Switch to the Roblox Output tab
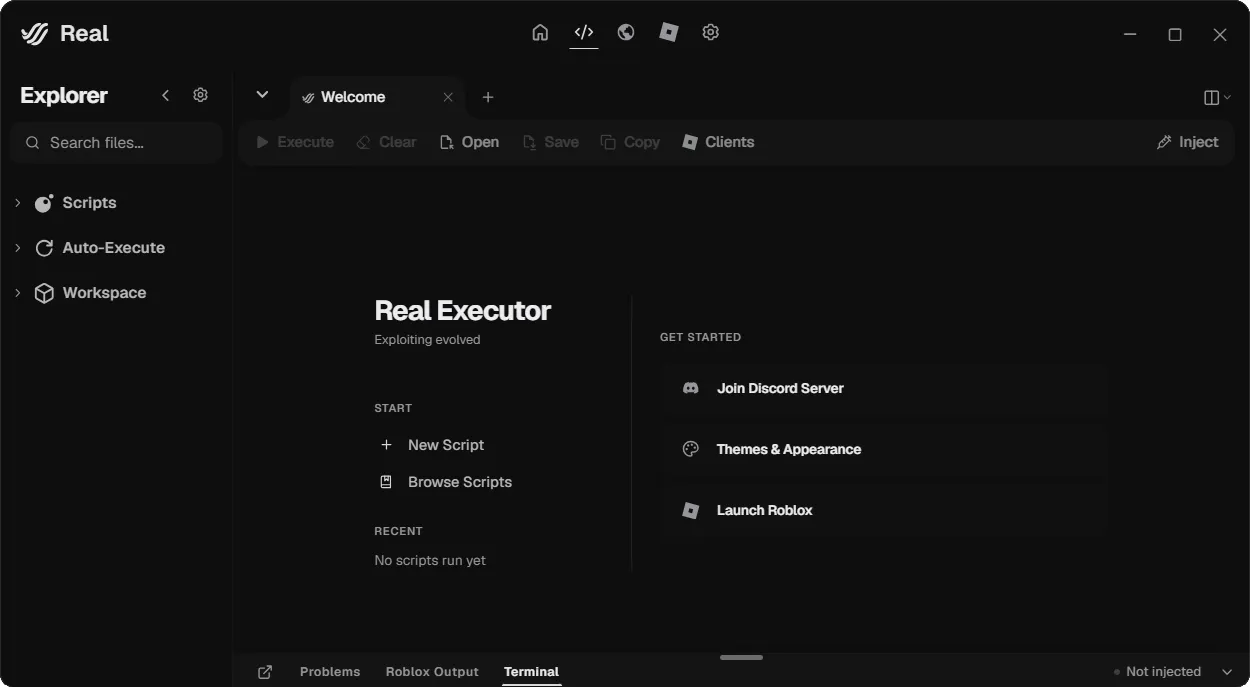The height and width of the screenshot is (687, 1250). click(432, 672)
